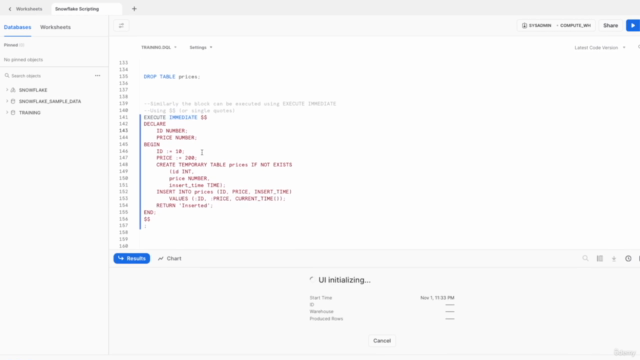The width and height of the screenshot is (640, 360).
Task: Open the Latest Code Version dropdown
Action: [x=600, y=48]
